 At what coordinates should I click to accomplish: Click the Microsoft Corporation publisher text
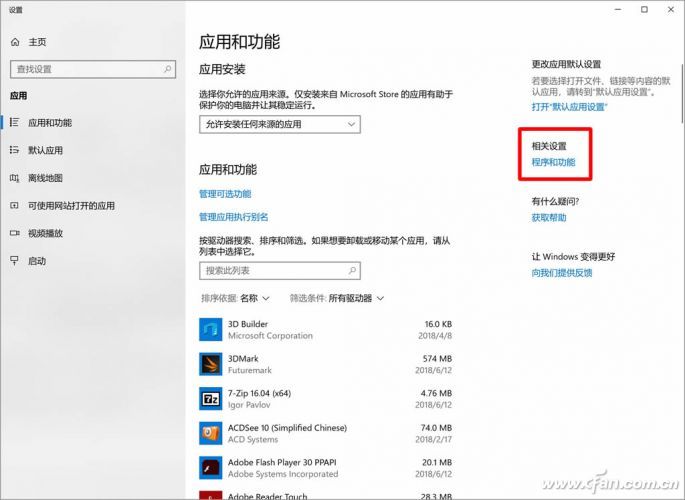[x=270, y=335]
